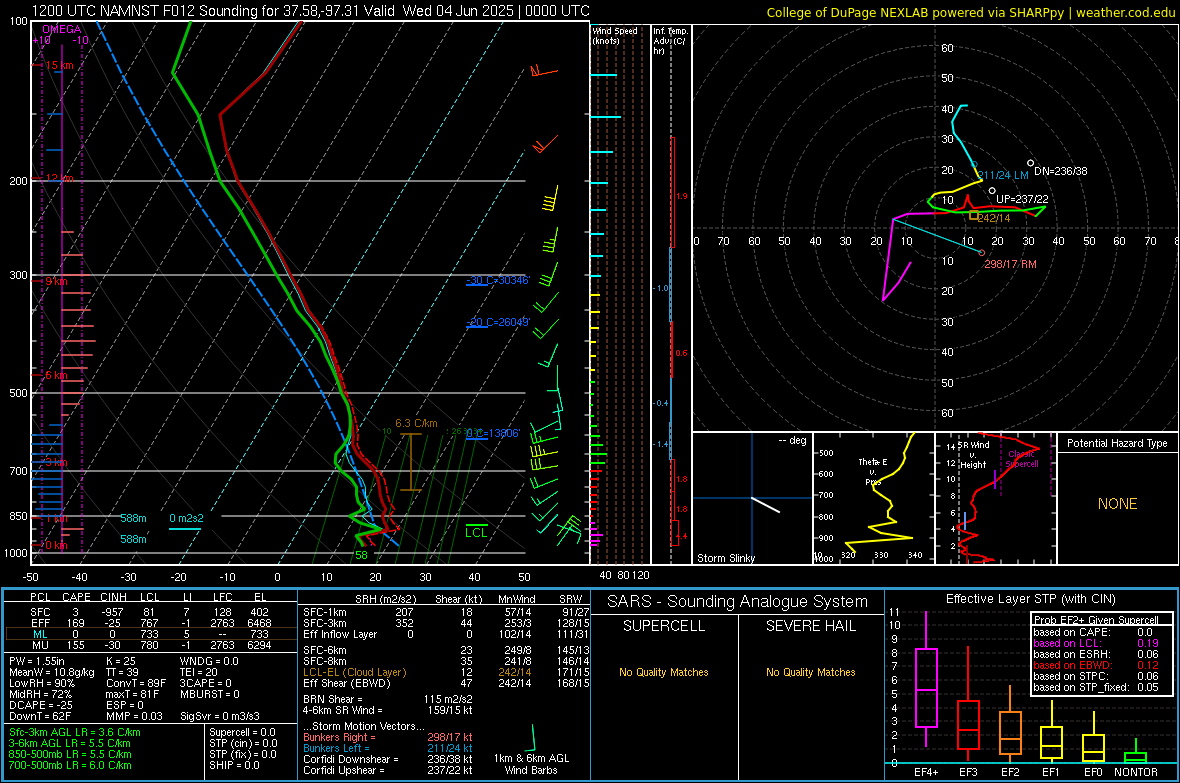Click the ConvT = 89F value
The height and width of the screenshot is (783, 1180).
(x=135, y=684)
